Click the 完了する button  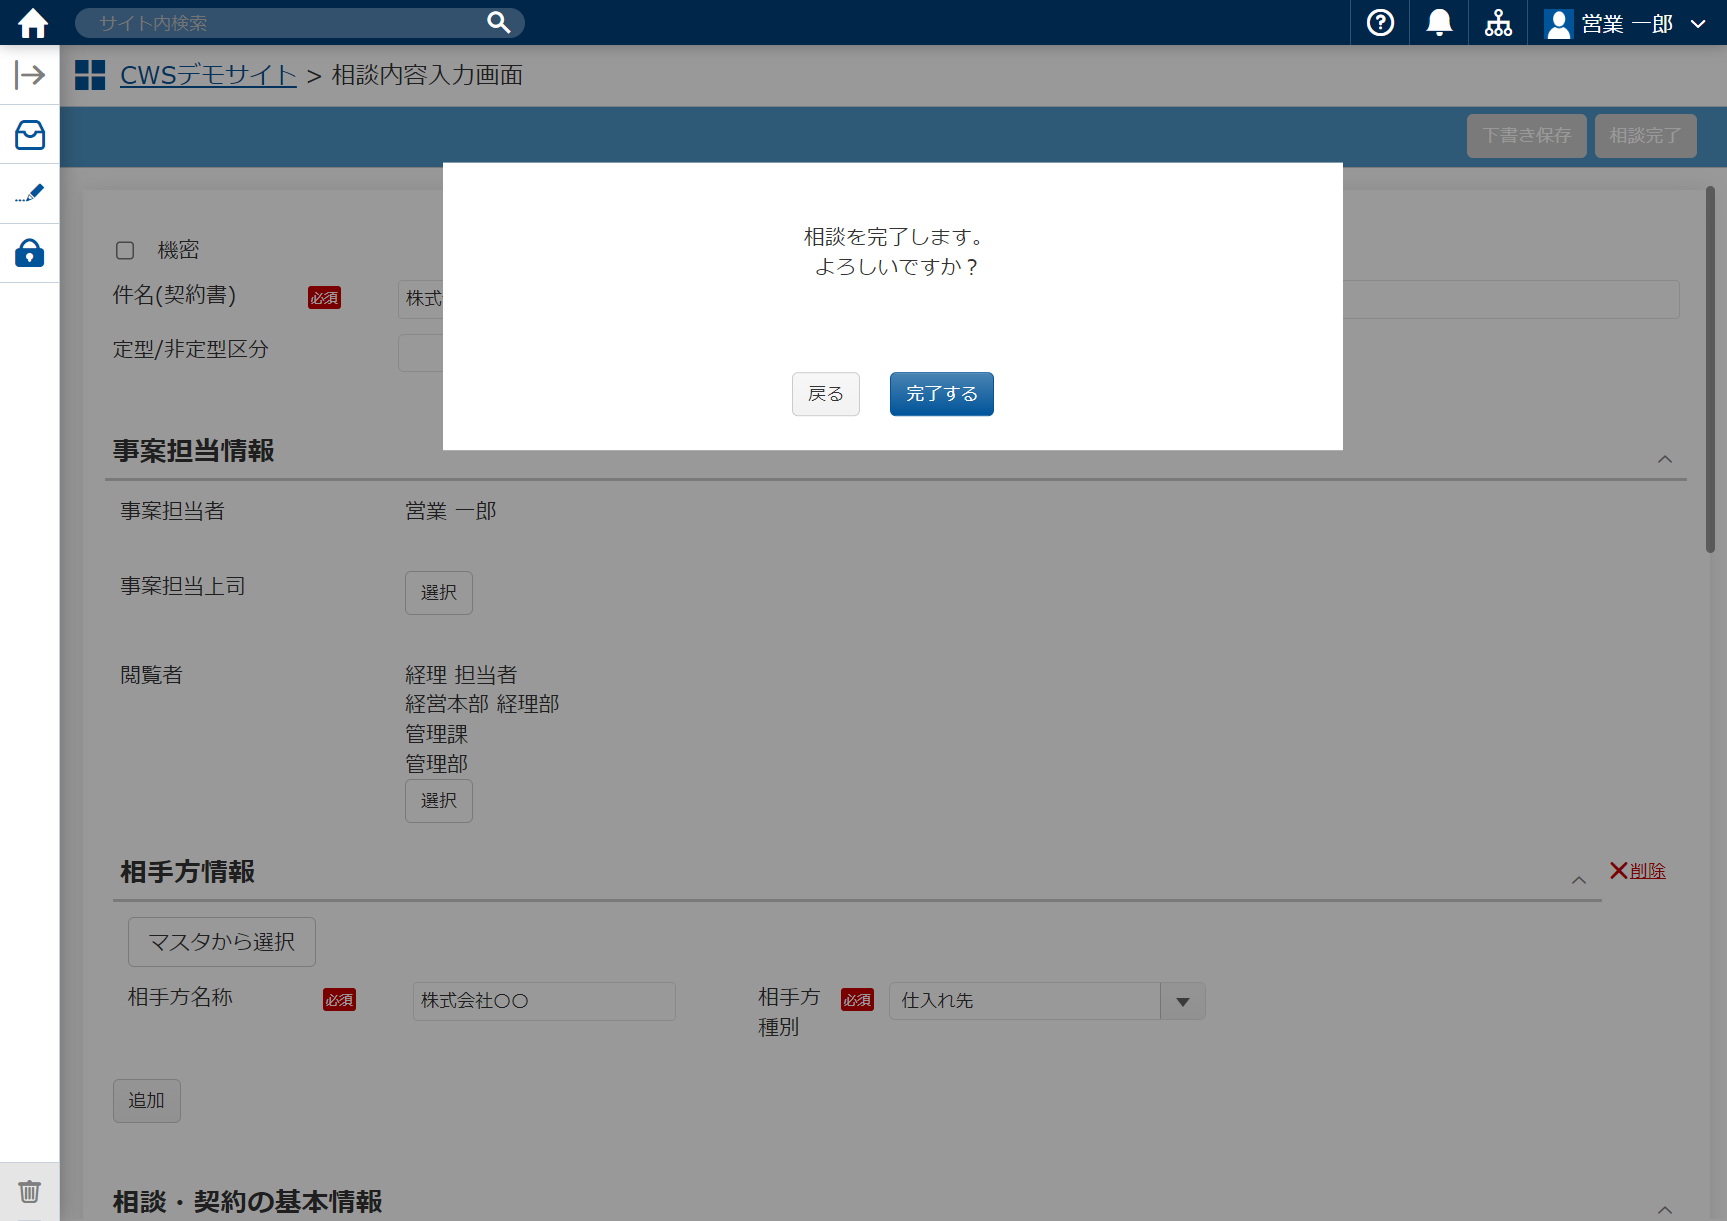pos(941,394)
